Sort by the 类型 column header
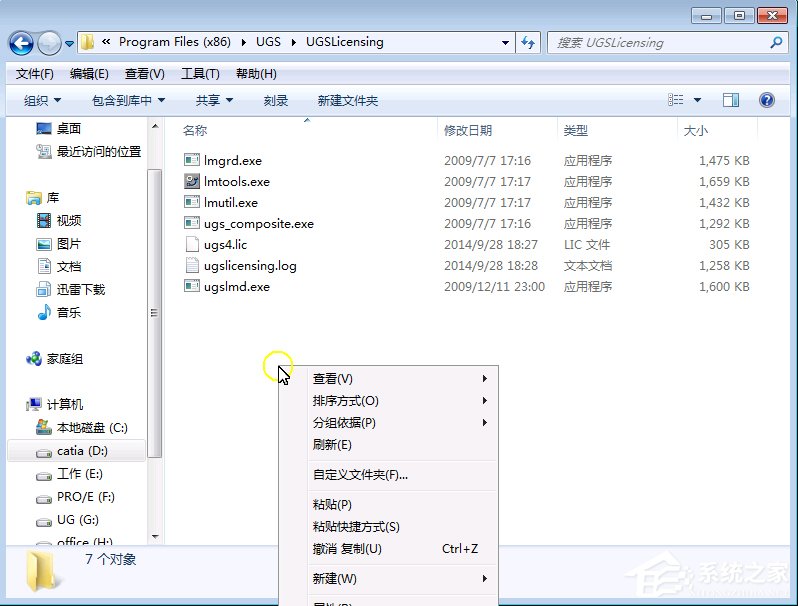Image resolution: width=798 pixels, height=606 pixels. (x=576, y=131)
